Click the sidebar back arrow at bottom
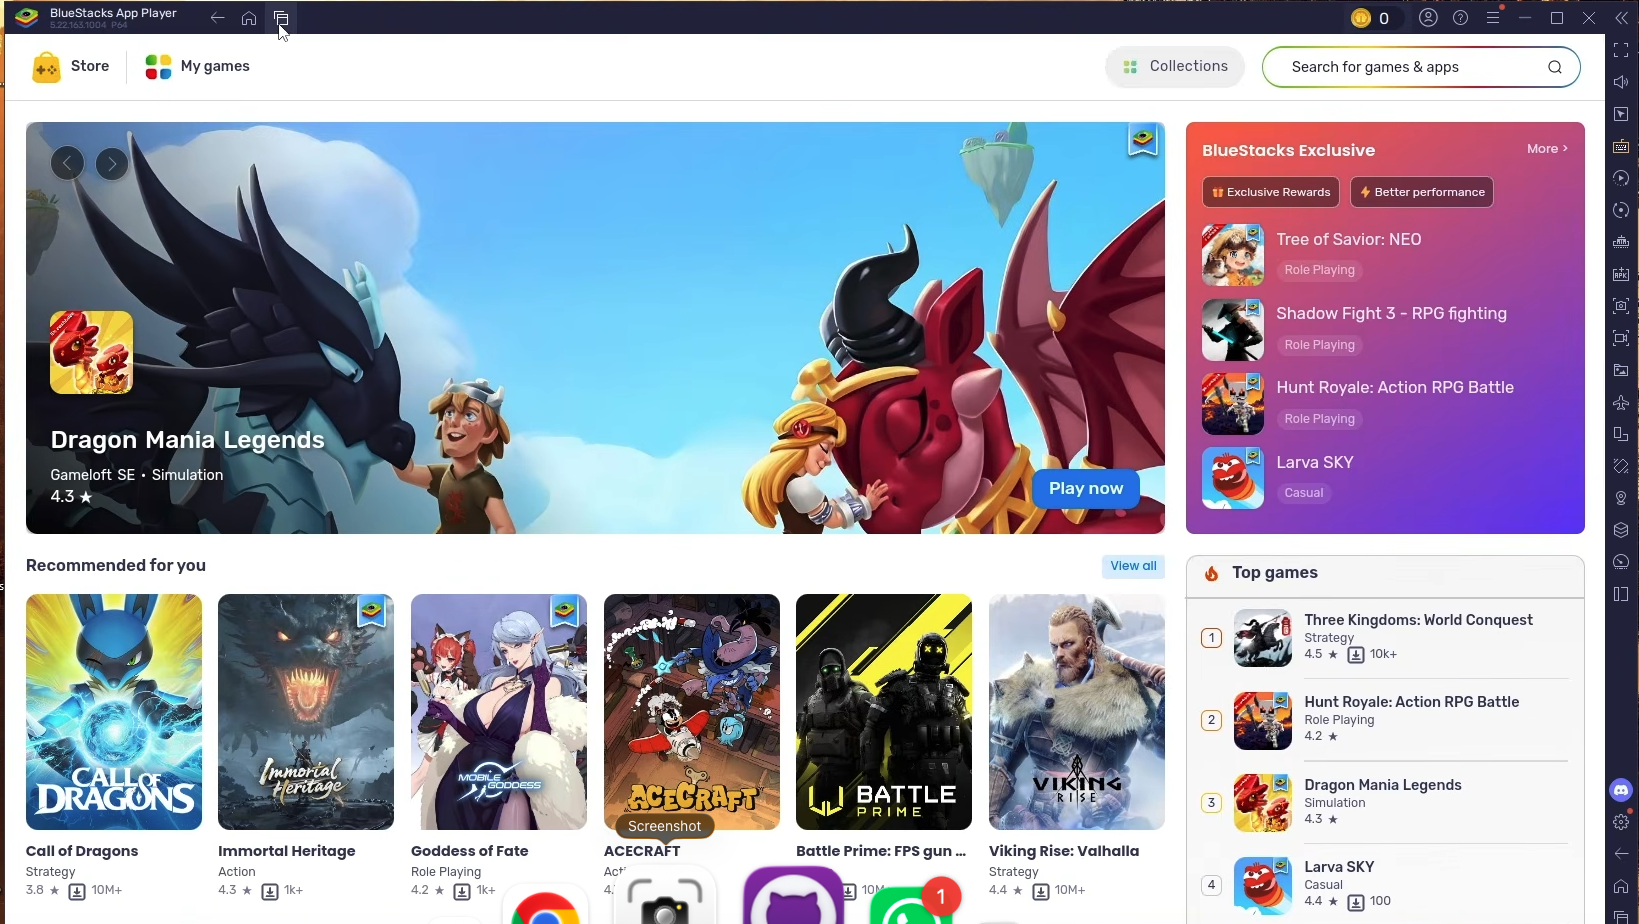Screen dimensions: 1639x924 [x=1621, y=854]
